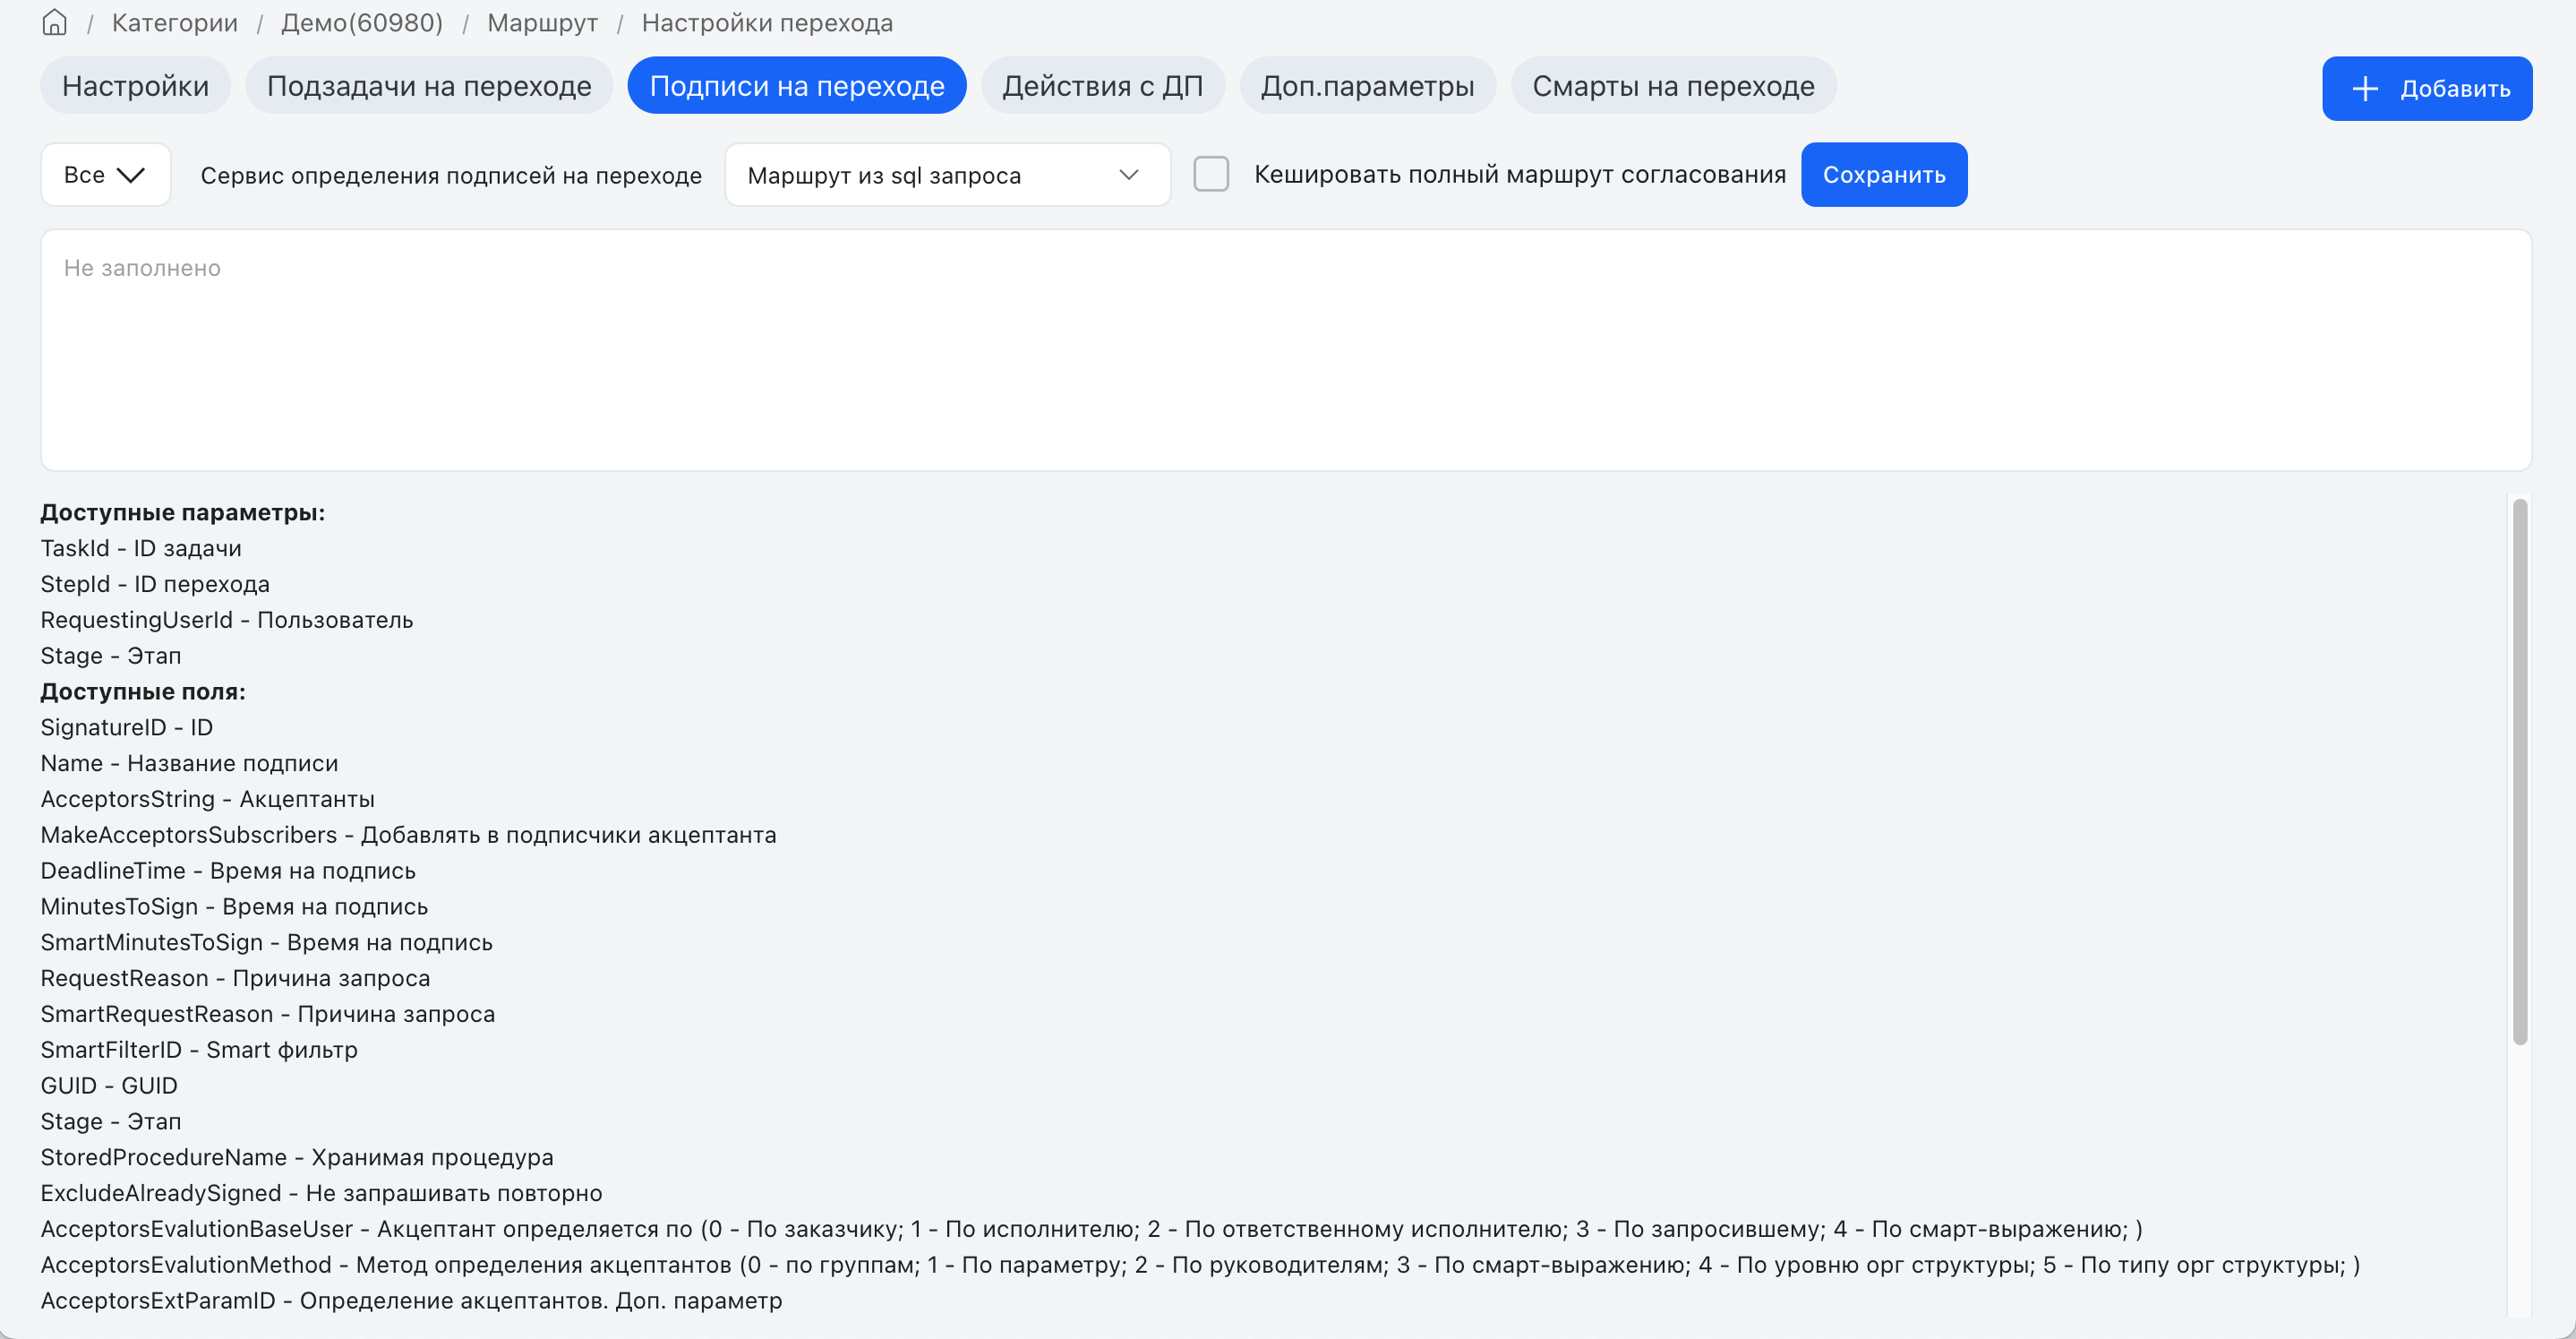
Task: Click Name - Название подписи text
Action: click(190, 763)
